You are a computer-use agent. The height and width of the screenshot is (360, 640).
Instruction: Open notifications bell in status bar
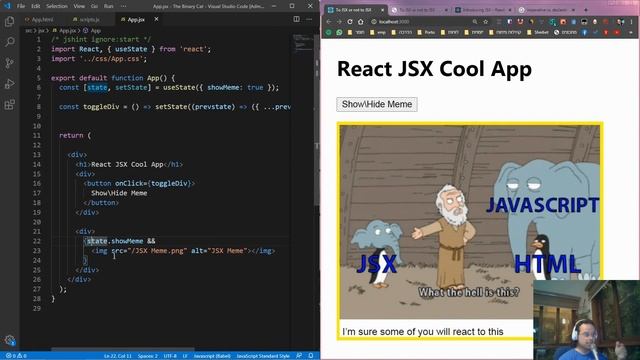pos(311,356)
